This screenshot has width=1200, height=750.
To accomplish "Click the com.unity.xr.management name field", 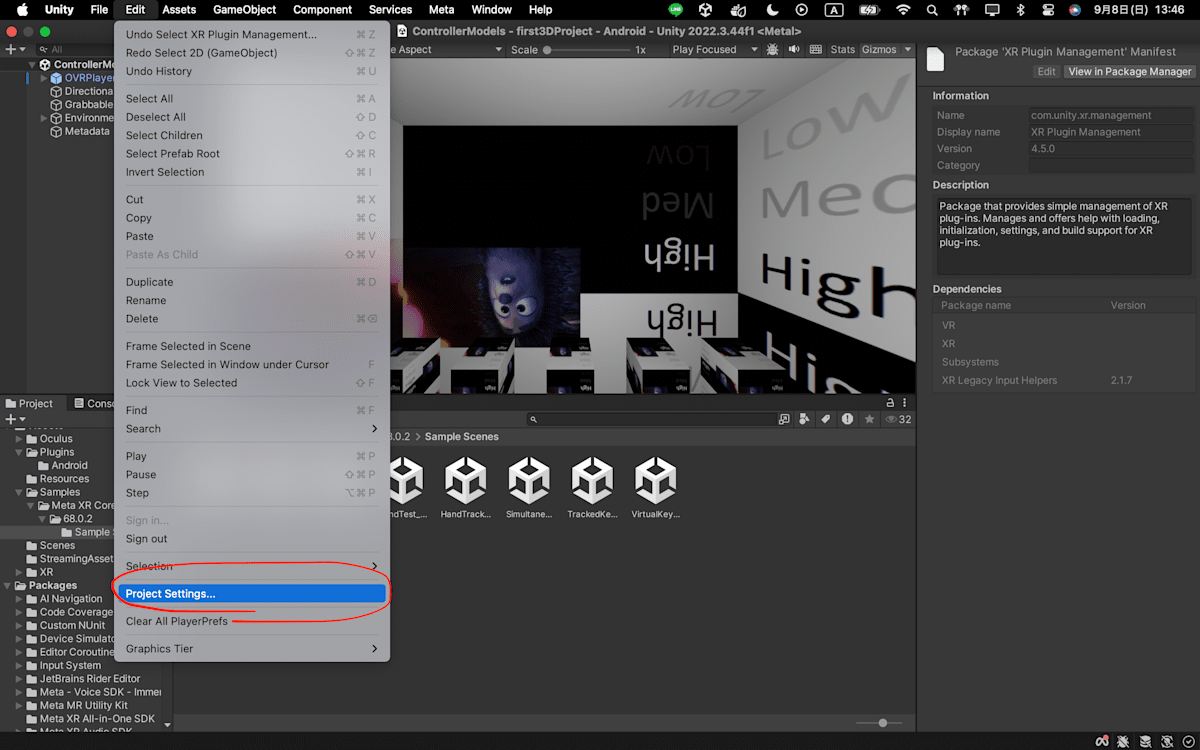I will pos(1112,115).
